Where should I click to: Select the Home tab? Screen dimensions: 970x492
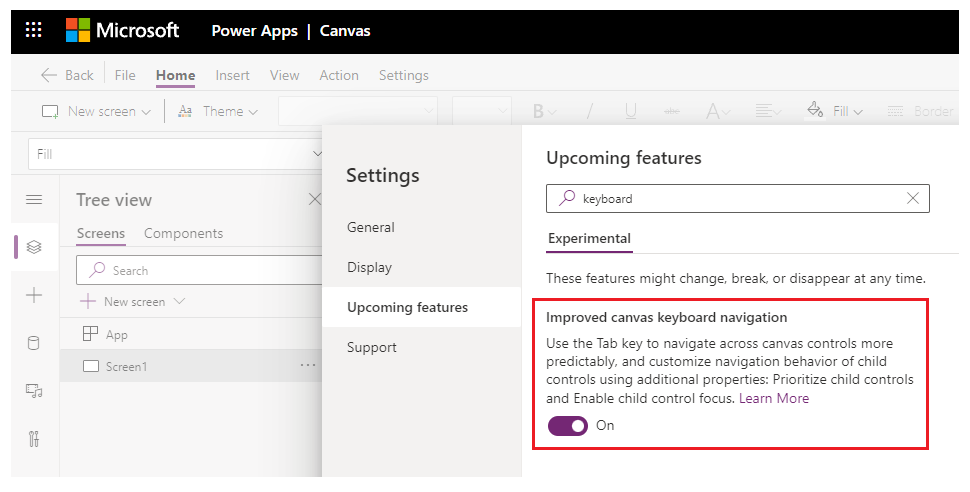pyautogui.click(x=176, y=76)
